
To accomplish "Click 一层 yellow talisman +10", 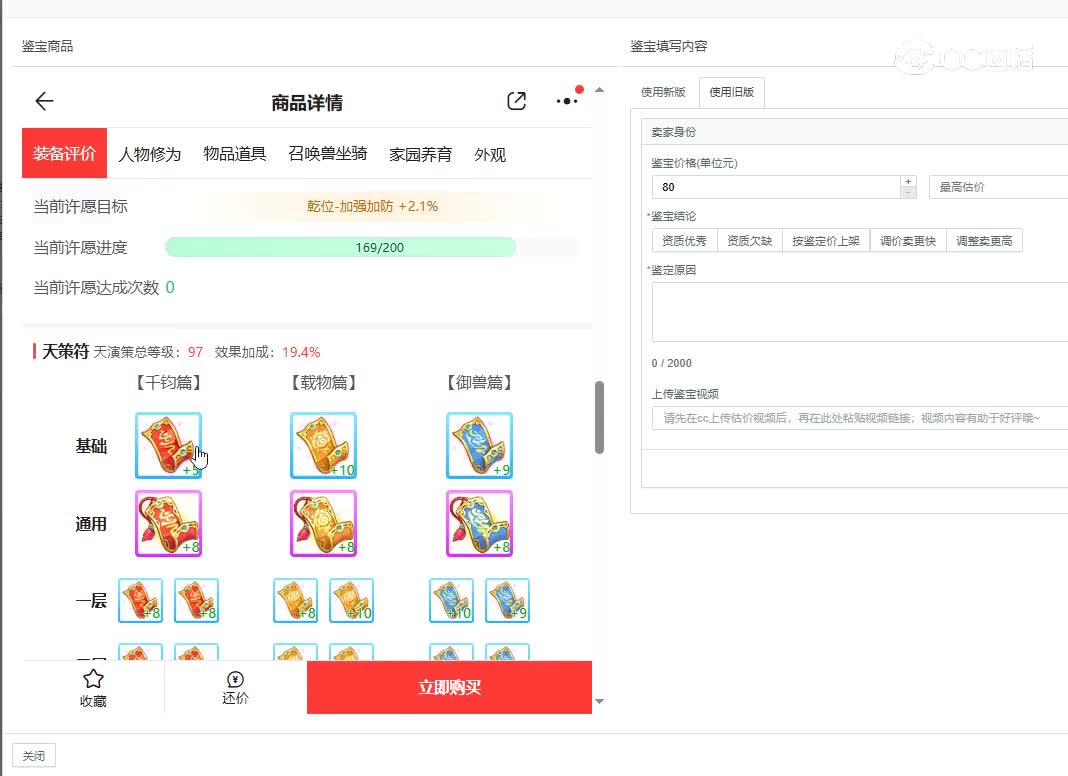I will [x=351, y=600].
